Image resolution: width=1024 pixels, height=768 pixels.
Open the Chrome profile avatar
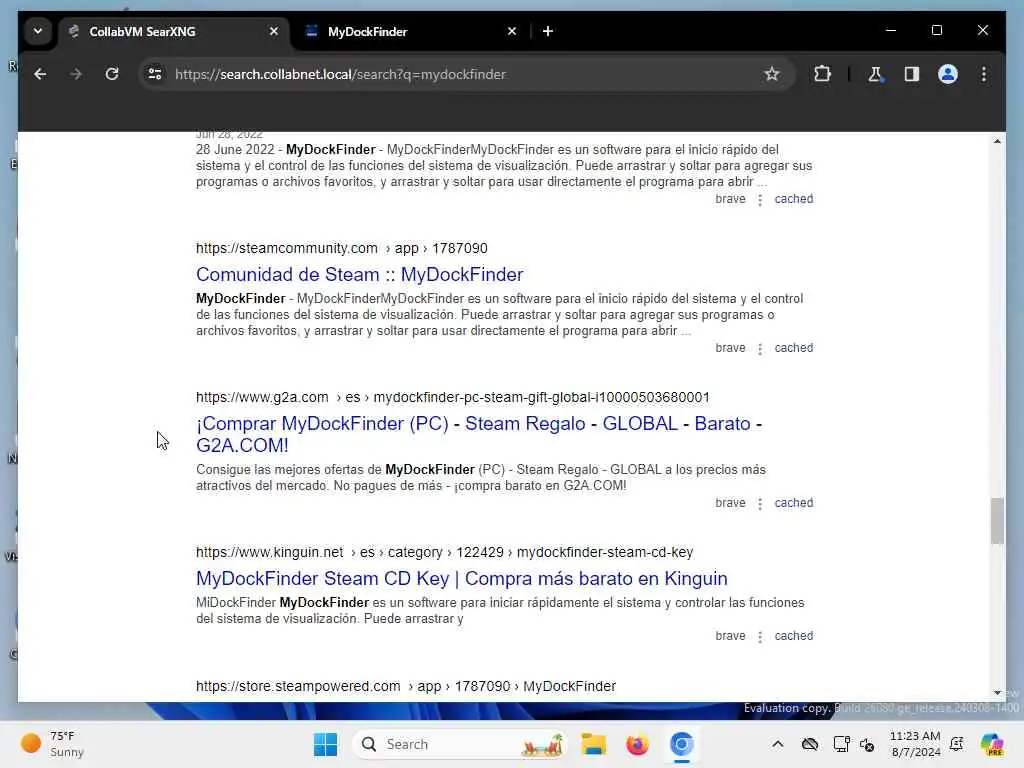[x=948, y=74]
